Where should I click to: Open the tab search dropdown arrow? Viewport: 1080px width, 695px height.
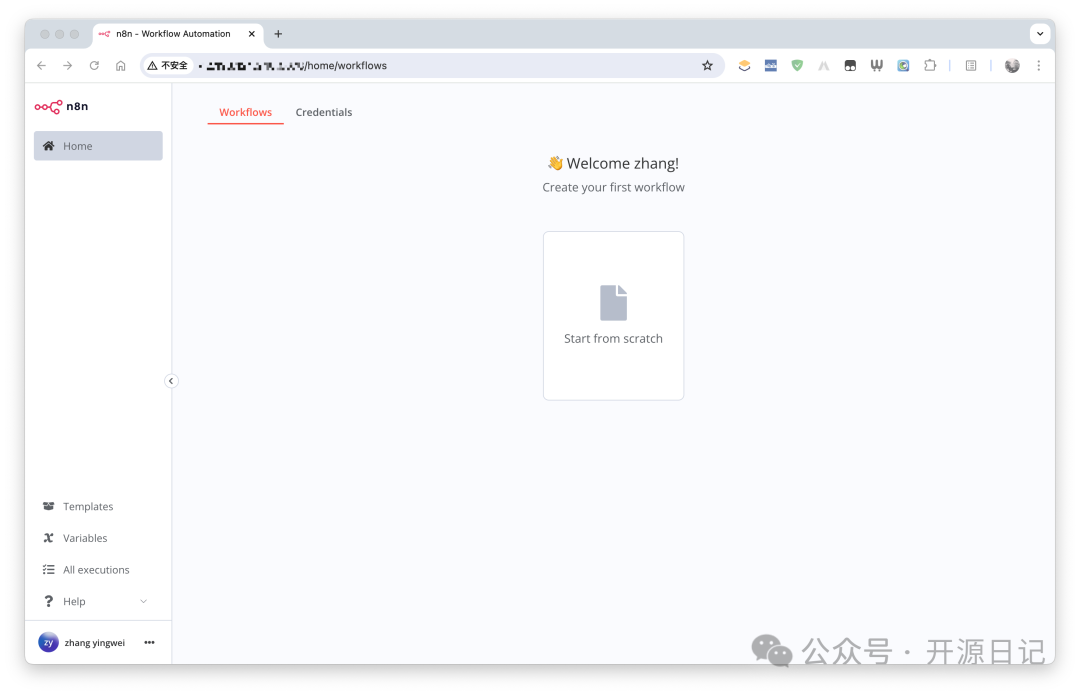tap(1040, 34)
